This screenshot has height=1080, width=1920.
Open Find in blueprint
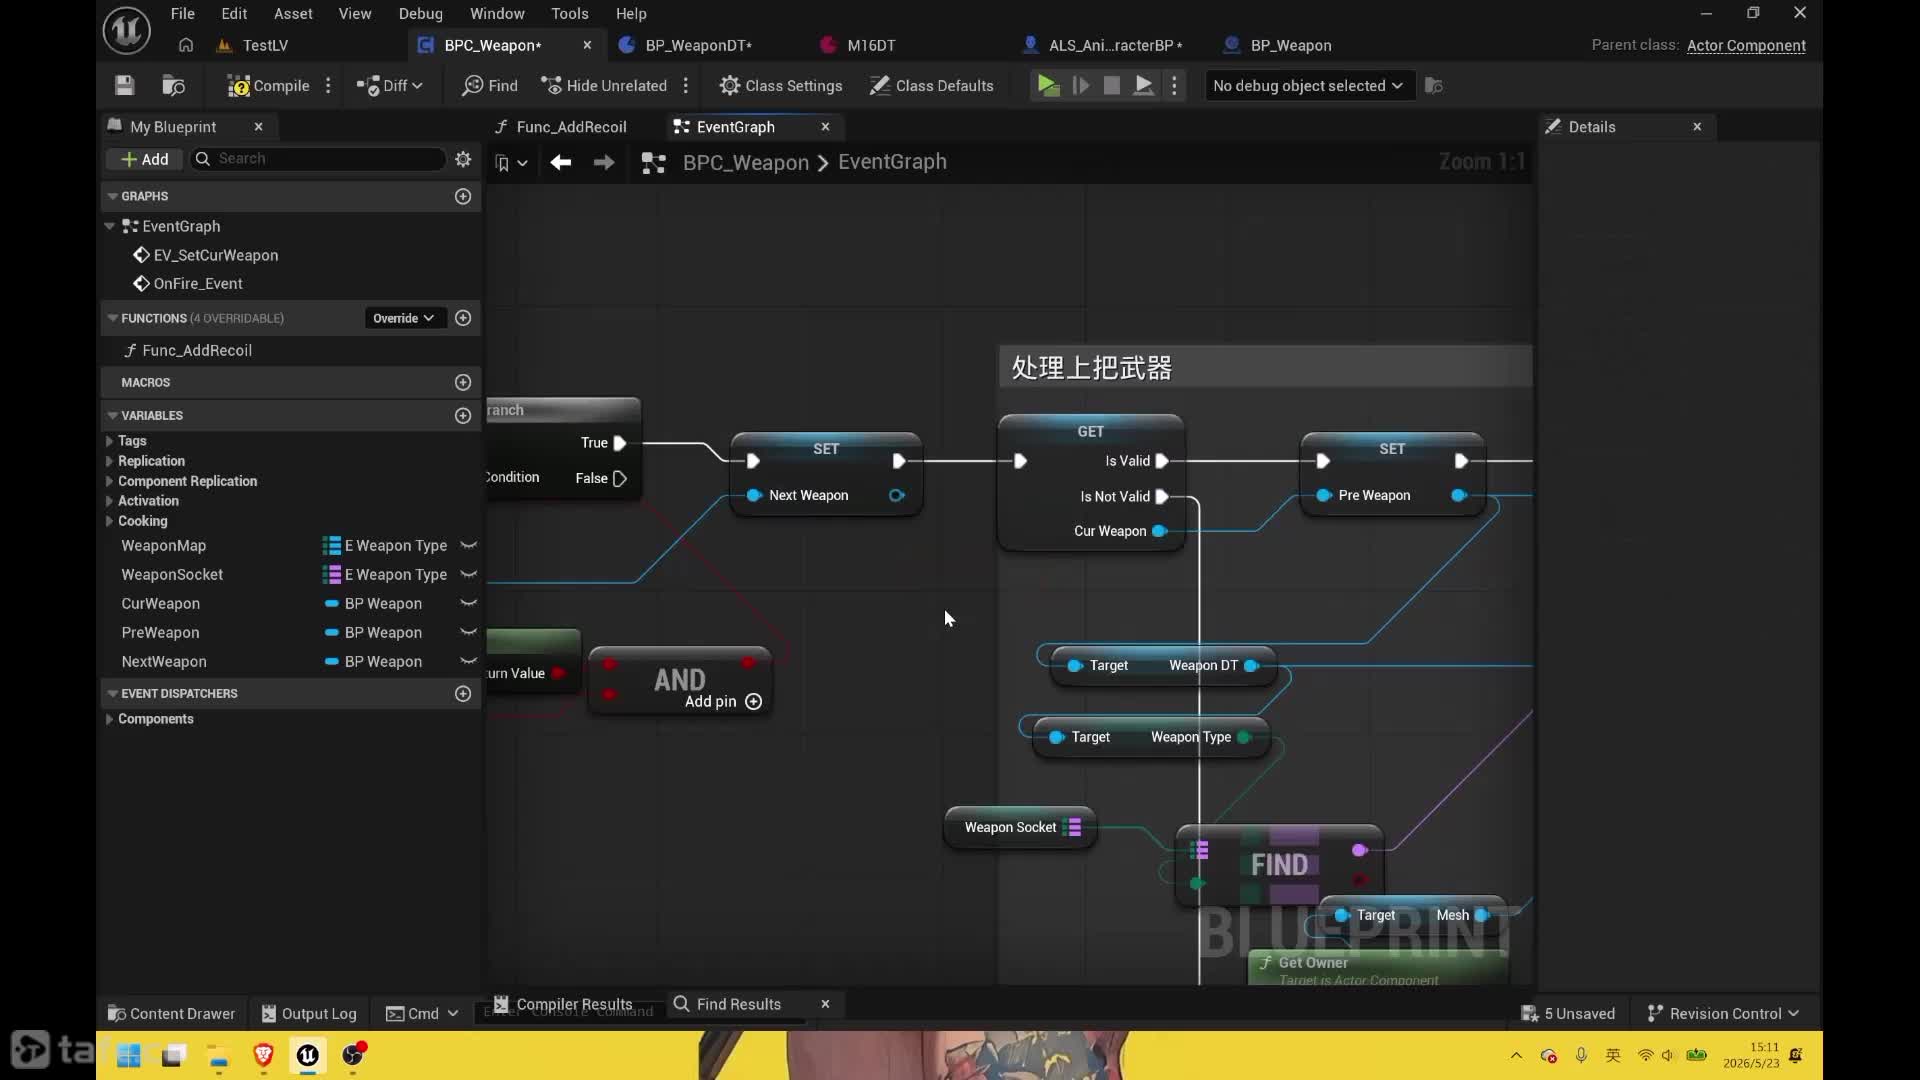coord(490,86)
